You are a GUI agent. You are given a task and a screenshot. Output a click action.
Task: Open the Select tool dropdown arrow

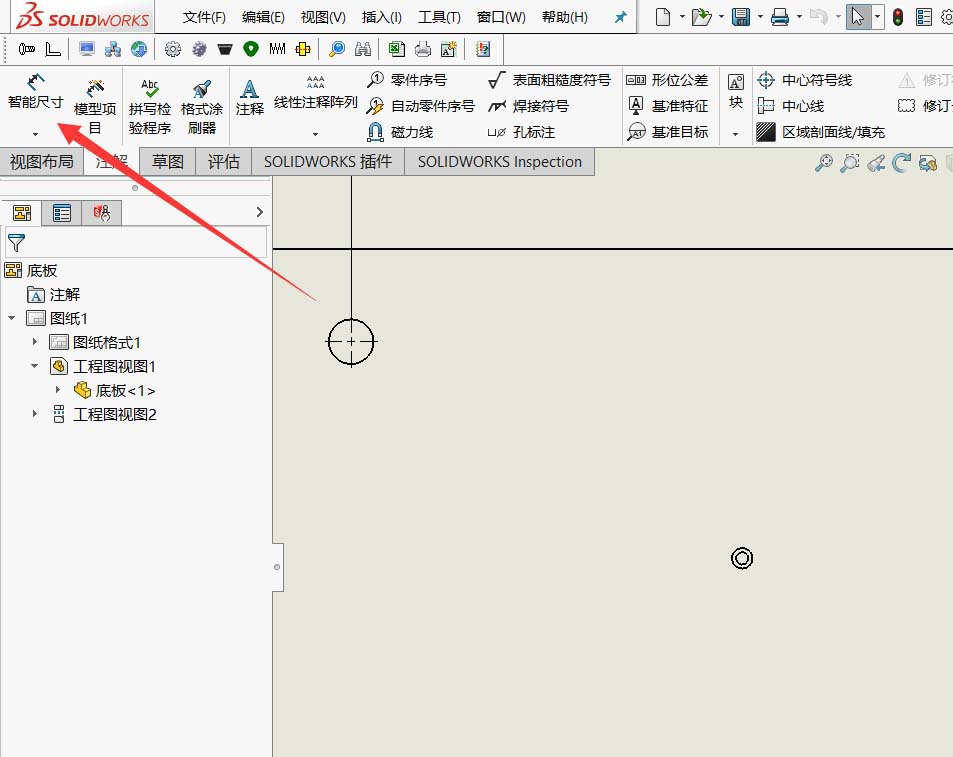[x=877, y=17]
